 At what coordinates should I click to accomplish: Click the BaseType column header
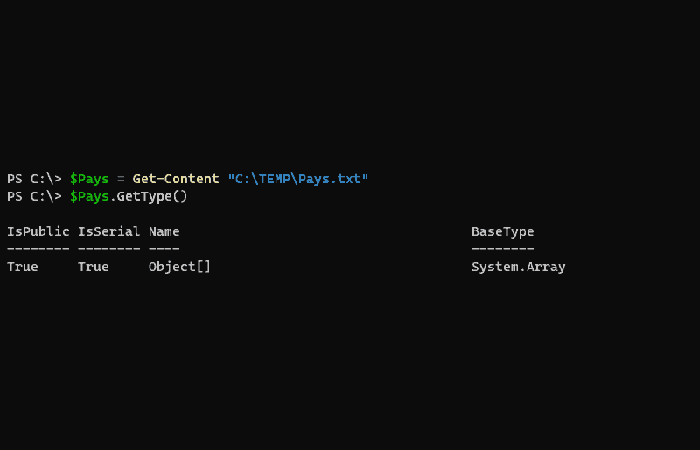click(x=503, y=232)
